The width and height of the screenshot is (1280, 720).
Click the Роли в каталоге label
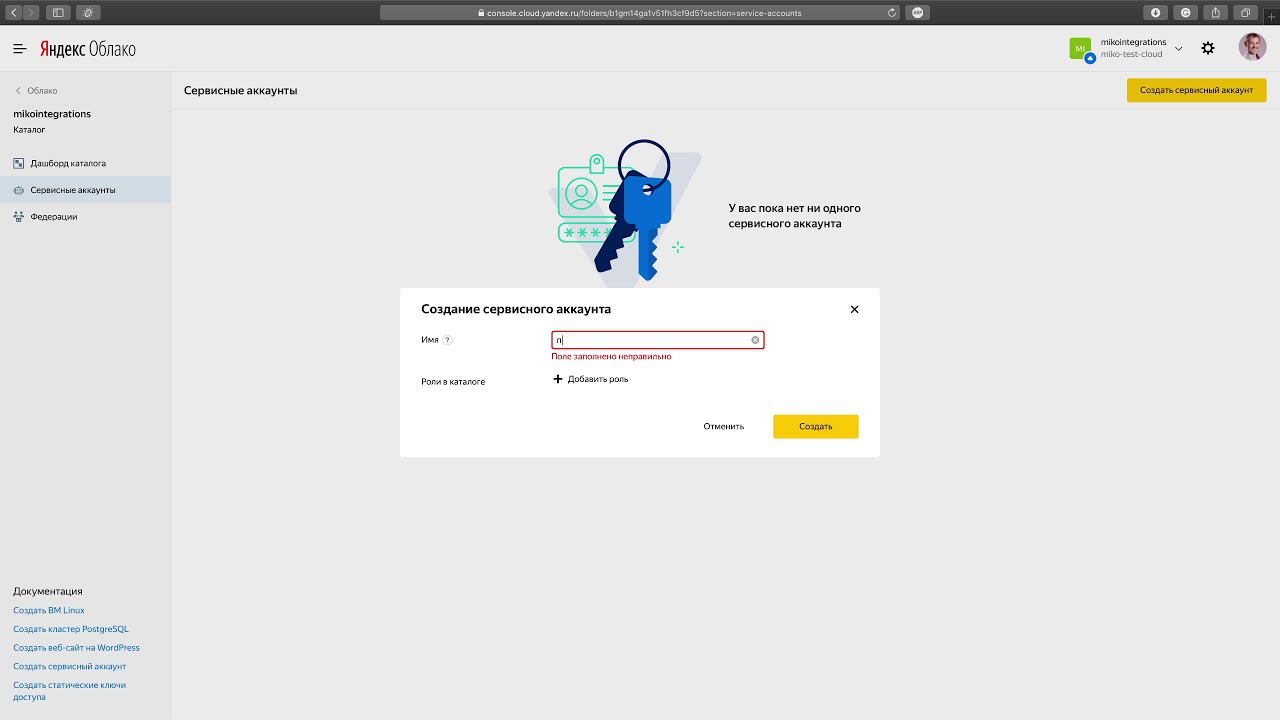pos(453,382)
